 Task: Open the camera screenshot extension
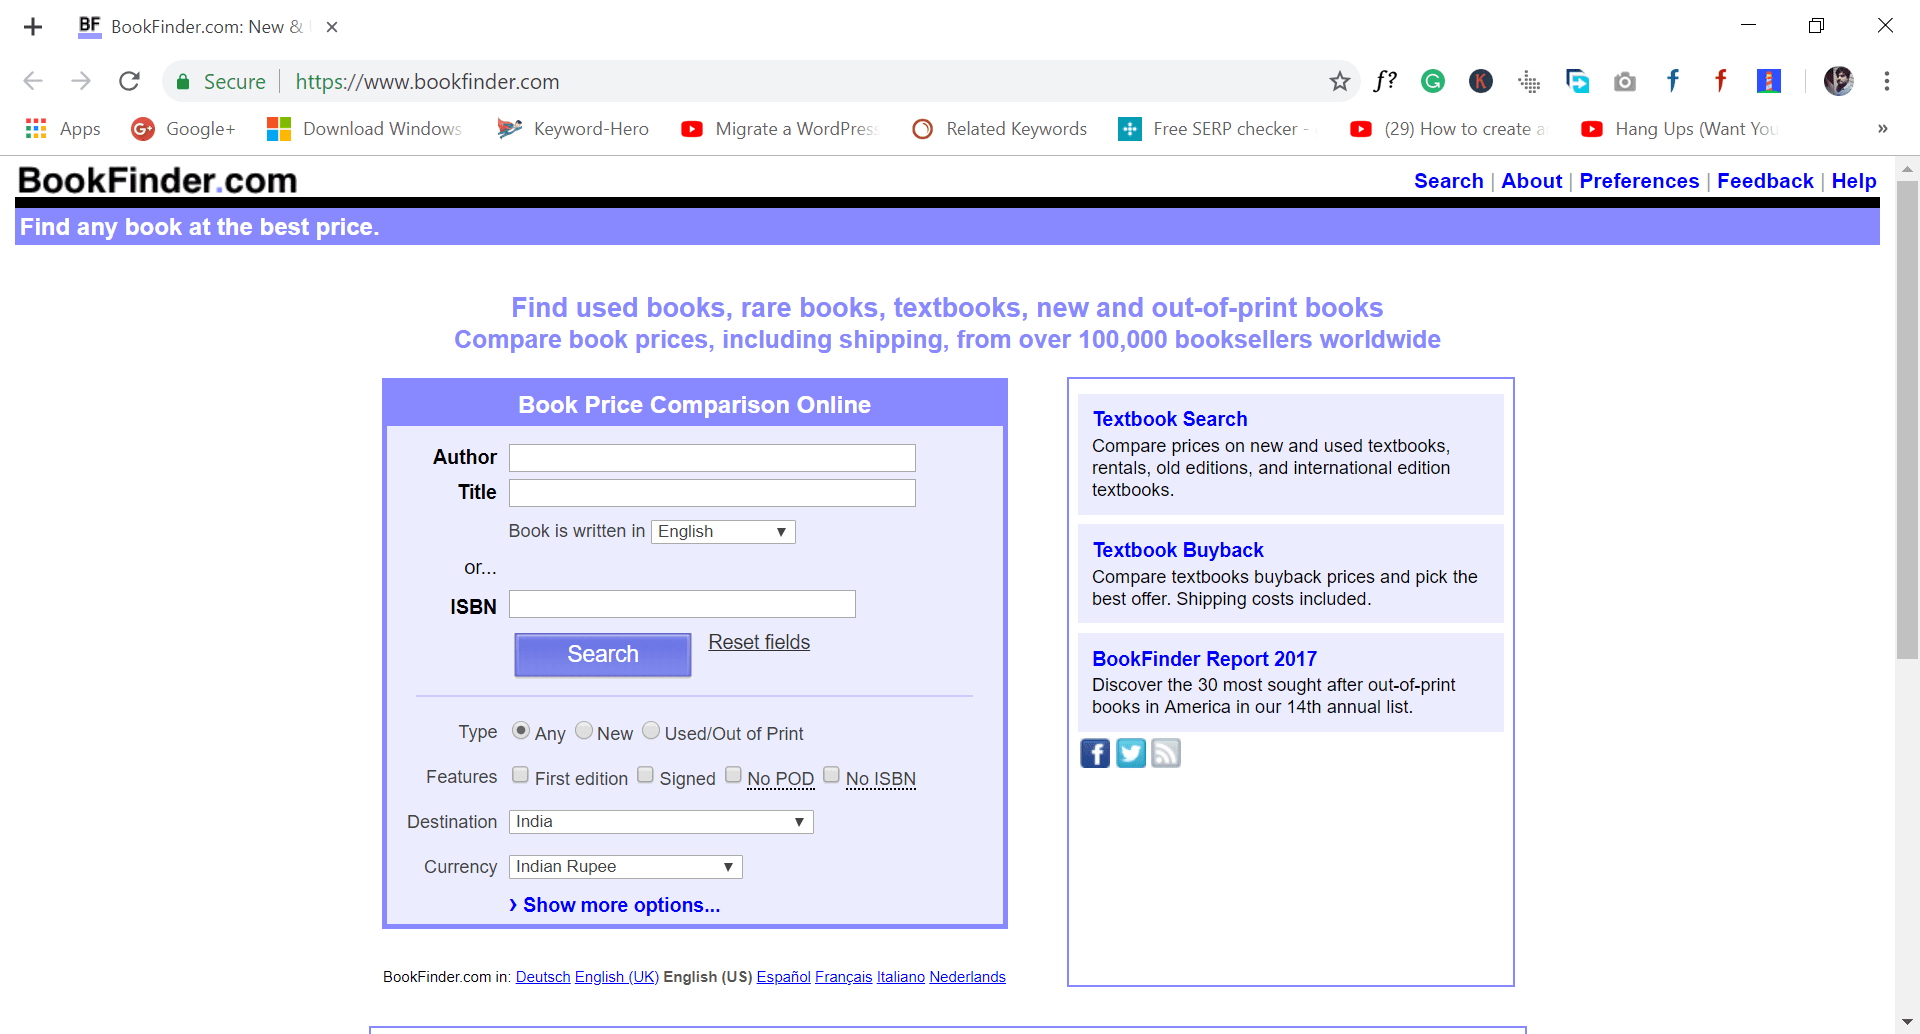click(1625, 81)
